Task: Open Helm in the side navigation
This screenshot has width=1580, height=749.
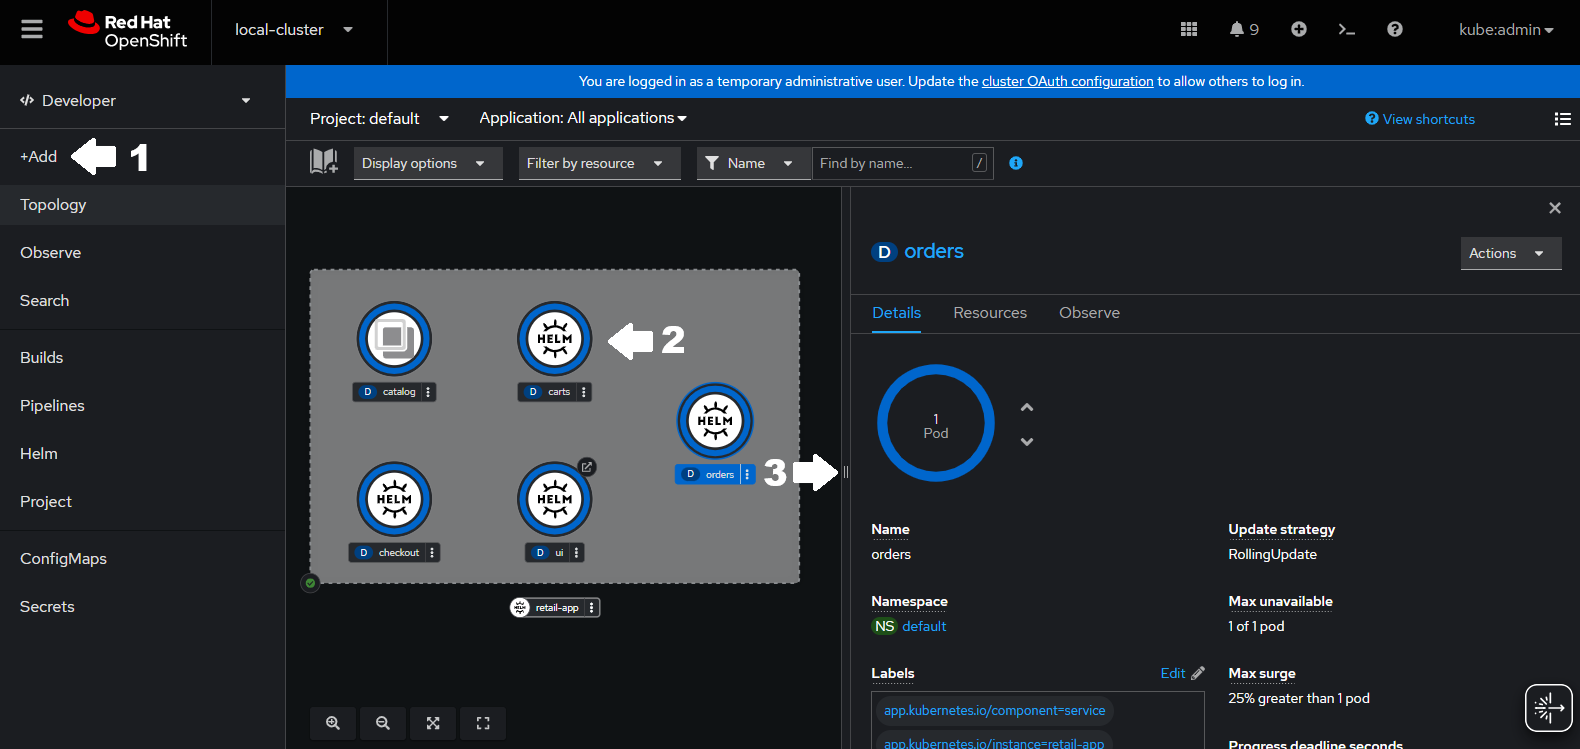Action: (39, 454)
